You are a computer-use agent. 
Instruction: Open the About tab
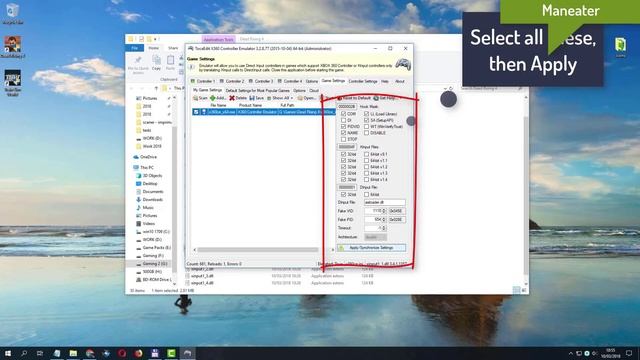400,81
